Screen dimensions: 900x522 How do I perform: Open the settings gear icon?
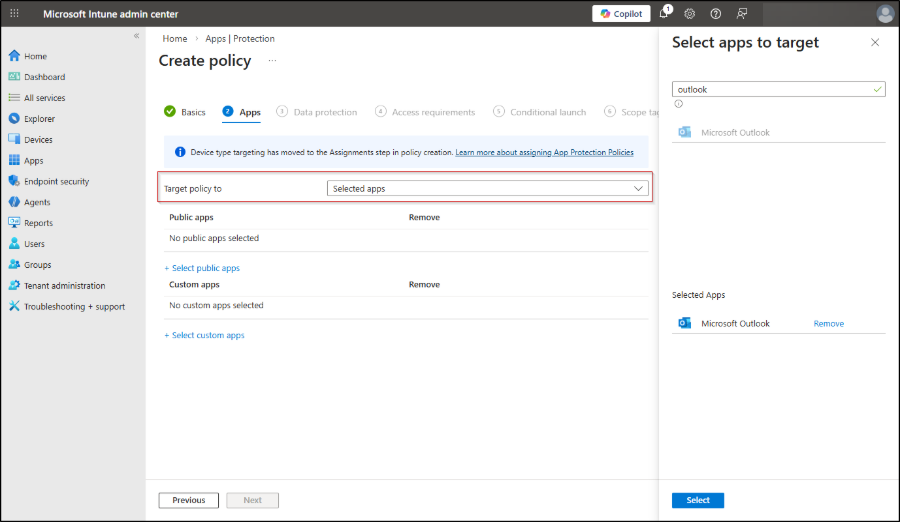click(689, 14)
